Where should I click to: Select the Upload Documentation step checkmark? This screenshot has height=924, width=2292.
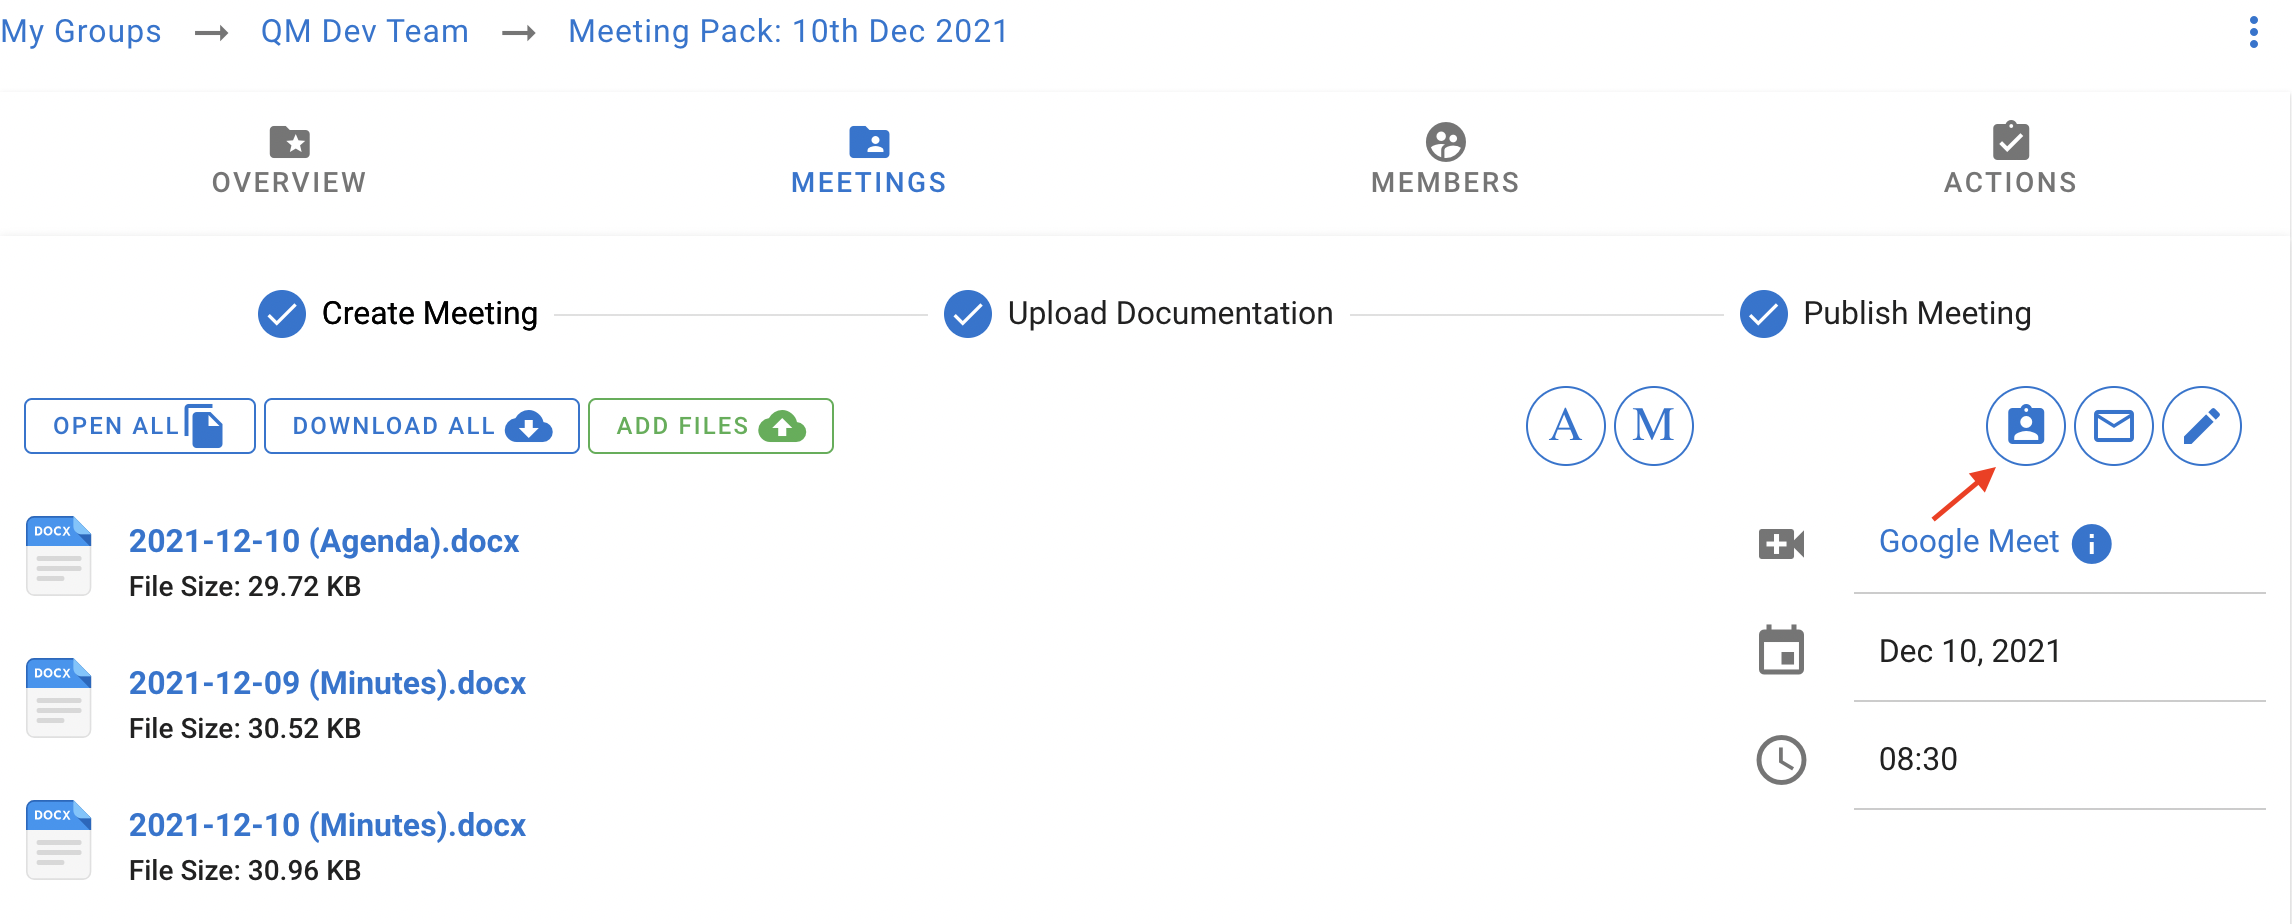tap(968, 314)
